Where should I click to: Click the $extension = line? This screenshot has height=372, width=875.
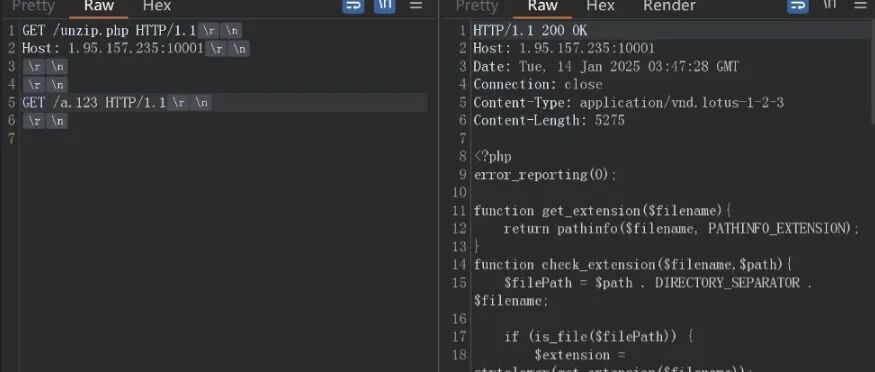tap(580, 355)
